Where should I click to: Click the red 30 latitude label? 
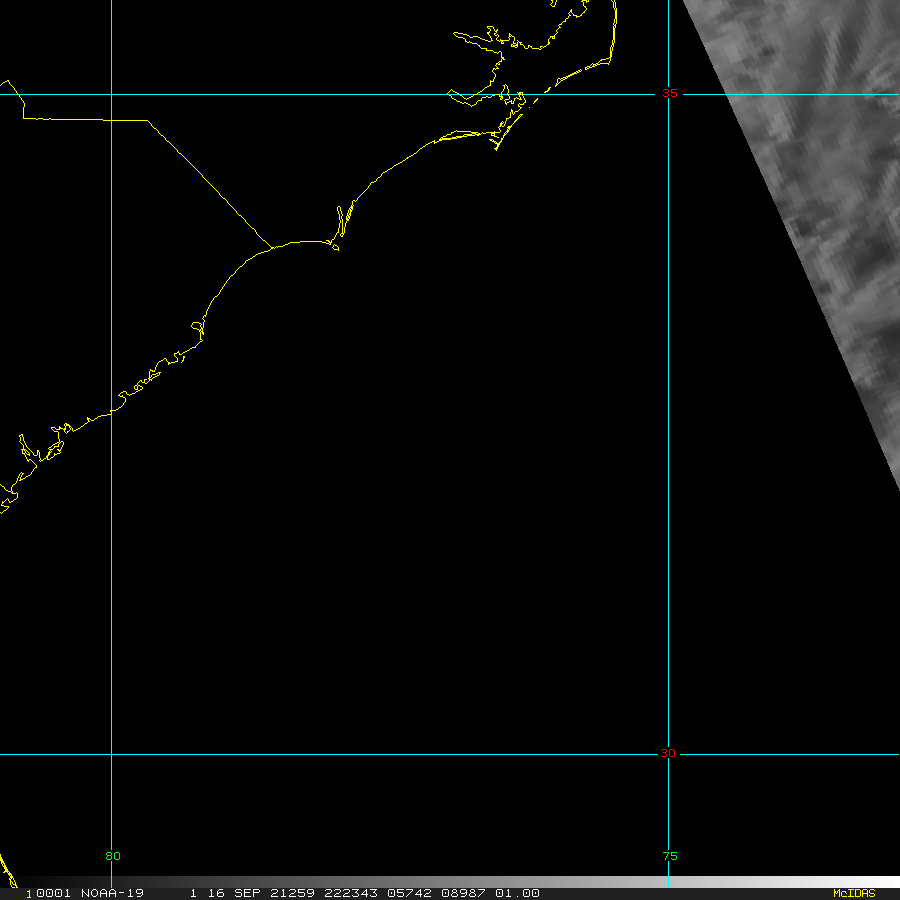pyautogui.click(x=667, y=754)
